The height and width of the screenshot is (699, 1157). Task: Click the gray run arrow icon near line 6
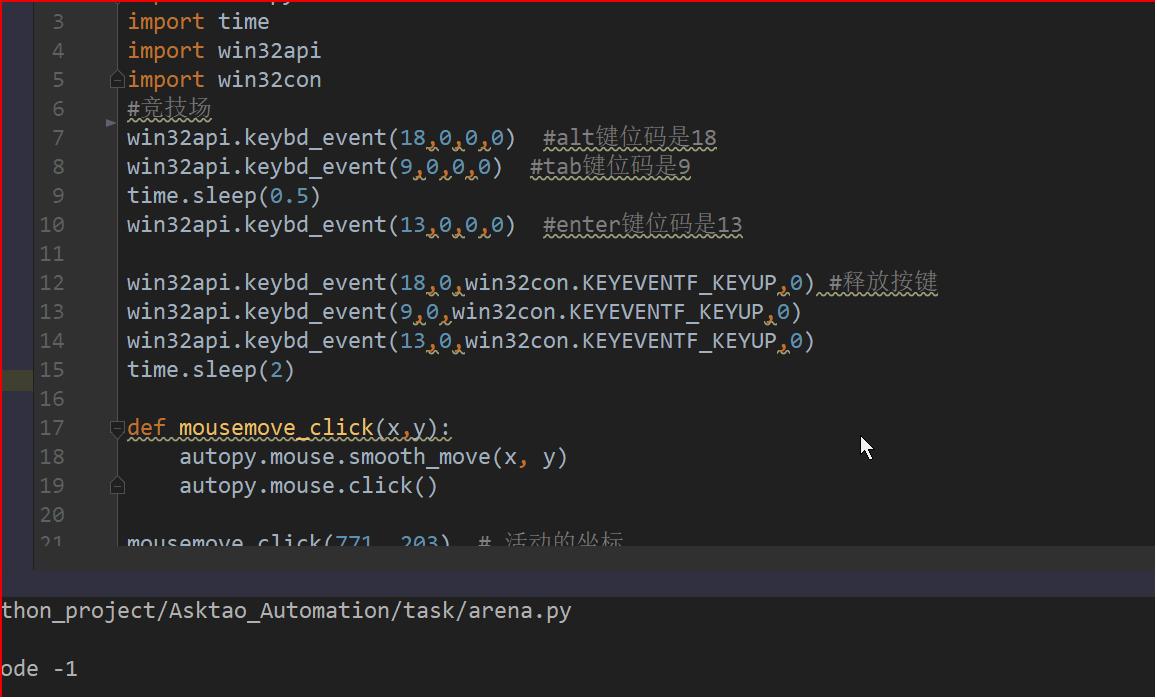(110, 122)
